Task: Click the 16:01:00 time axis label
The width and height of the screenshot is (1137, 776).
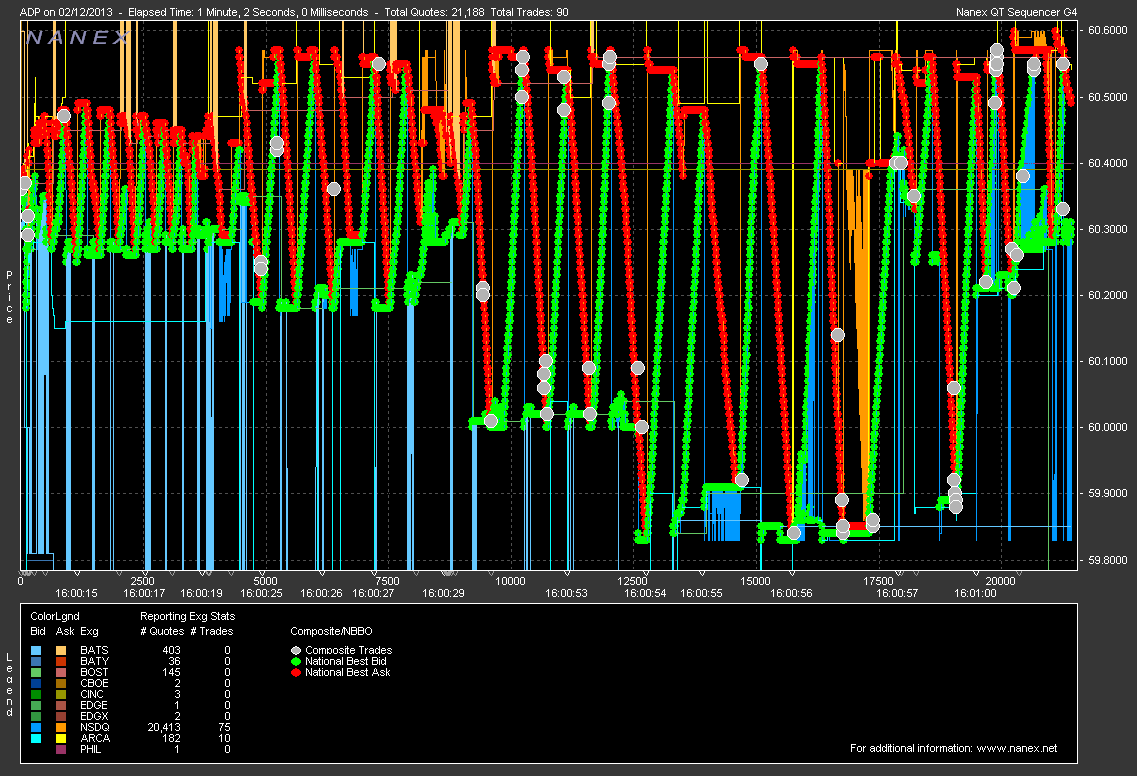Action: [x=975, y=593]
